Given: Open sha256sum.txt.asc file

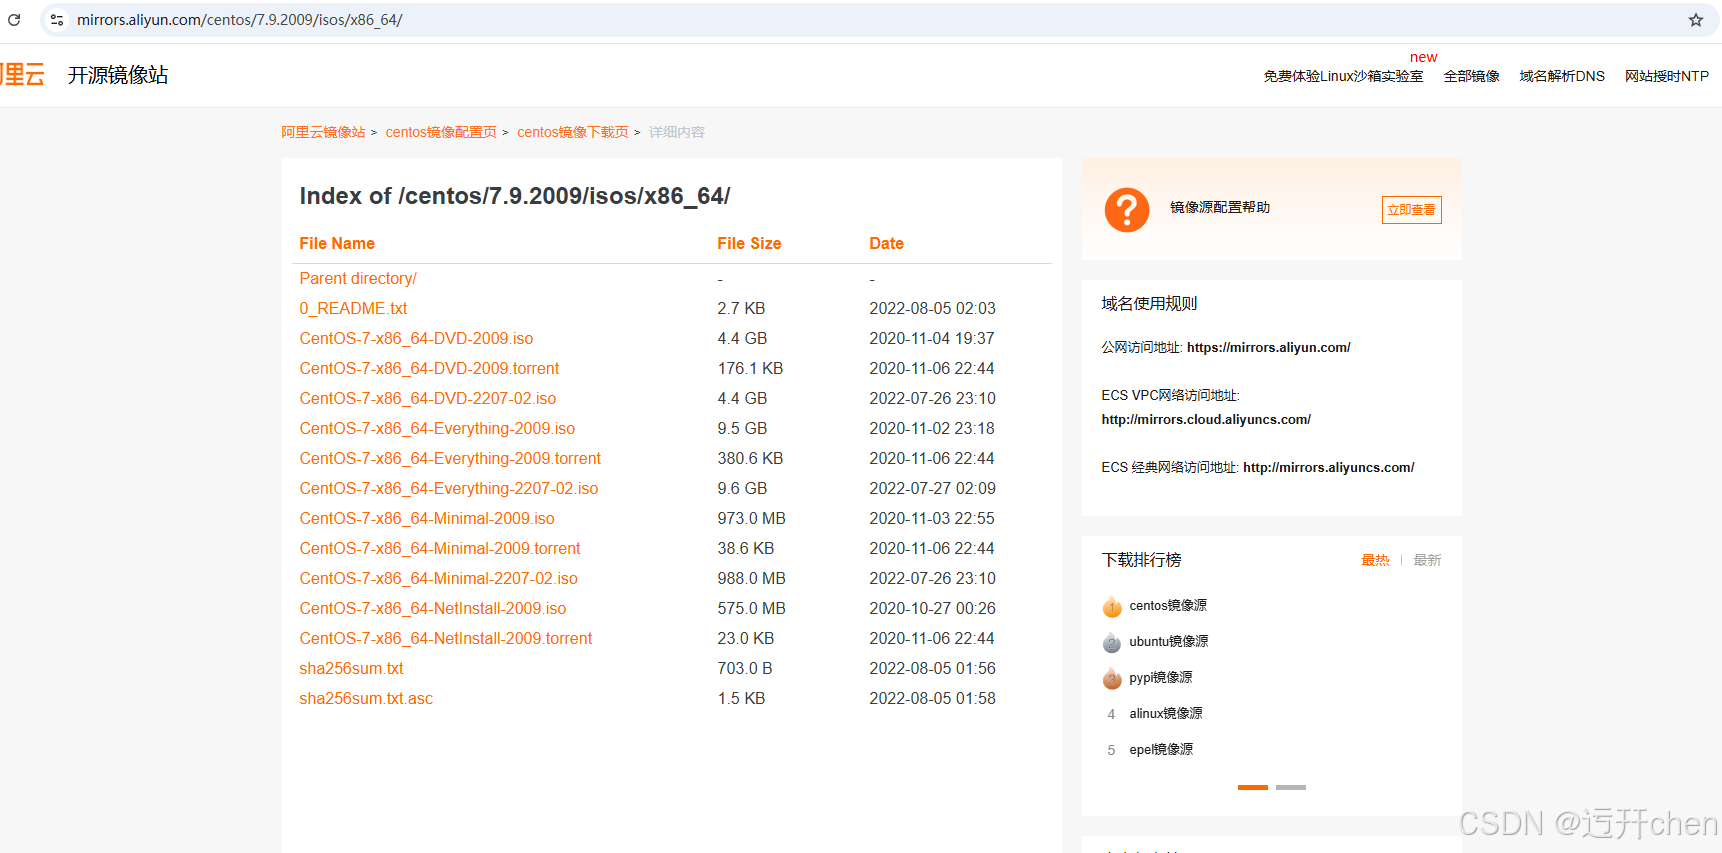Looking at the screenshot, I should (366, 699).
